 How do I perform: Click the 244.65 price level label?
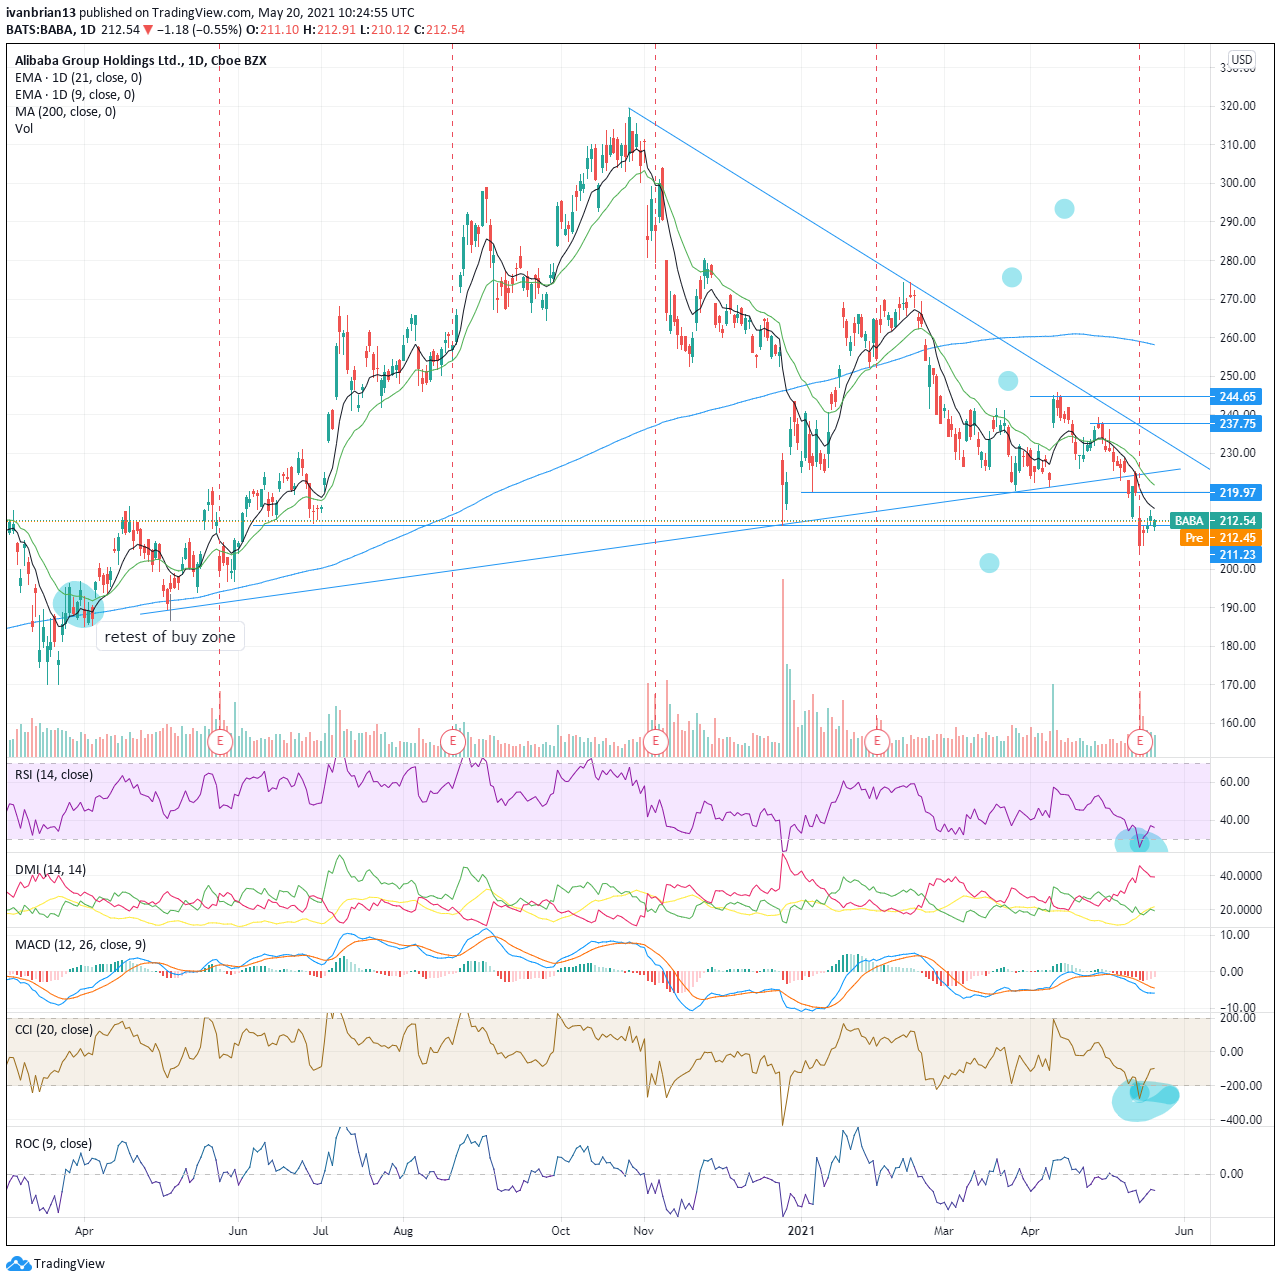pos(1236,397)
